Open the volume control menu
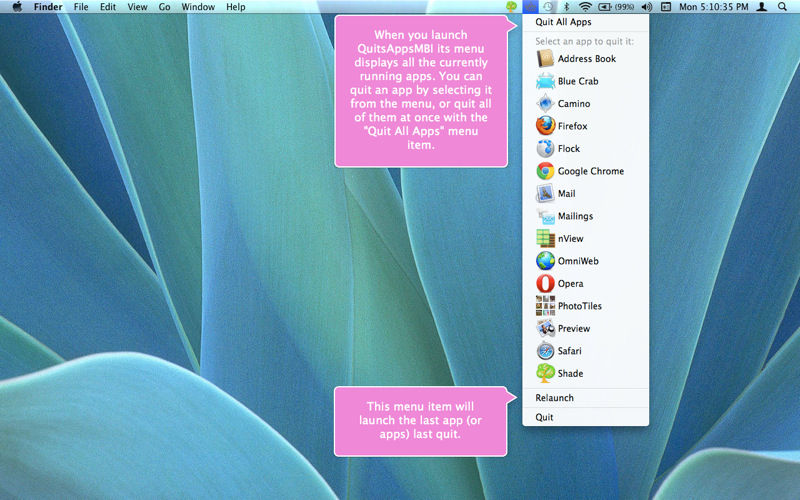Image resolution: width=800 pixels, height=500 pixels. pos(646,7)
